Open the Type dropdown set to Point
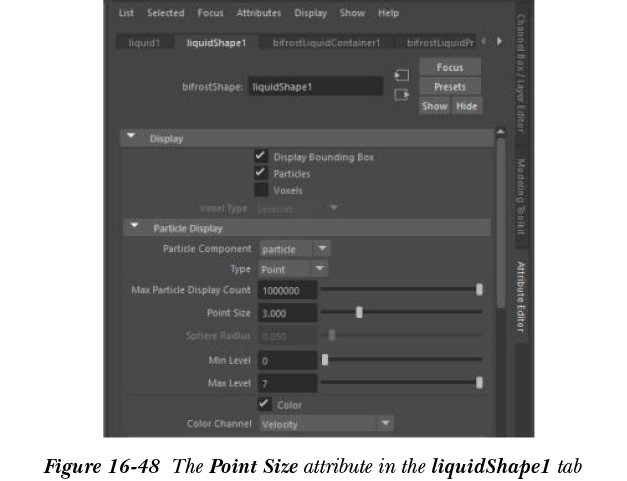The height and width of the screenshot is (481, 627). tap(293, 269)
